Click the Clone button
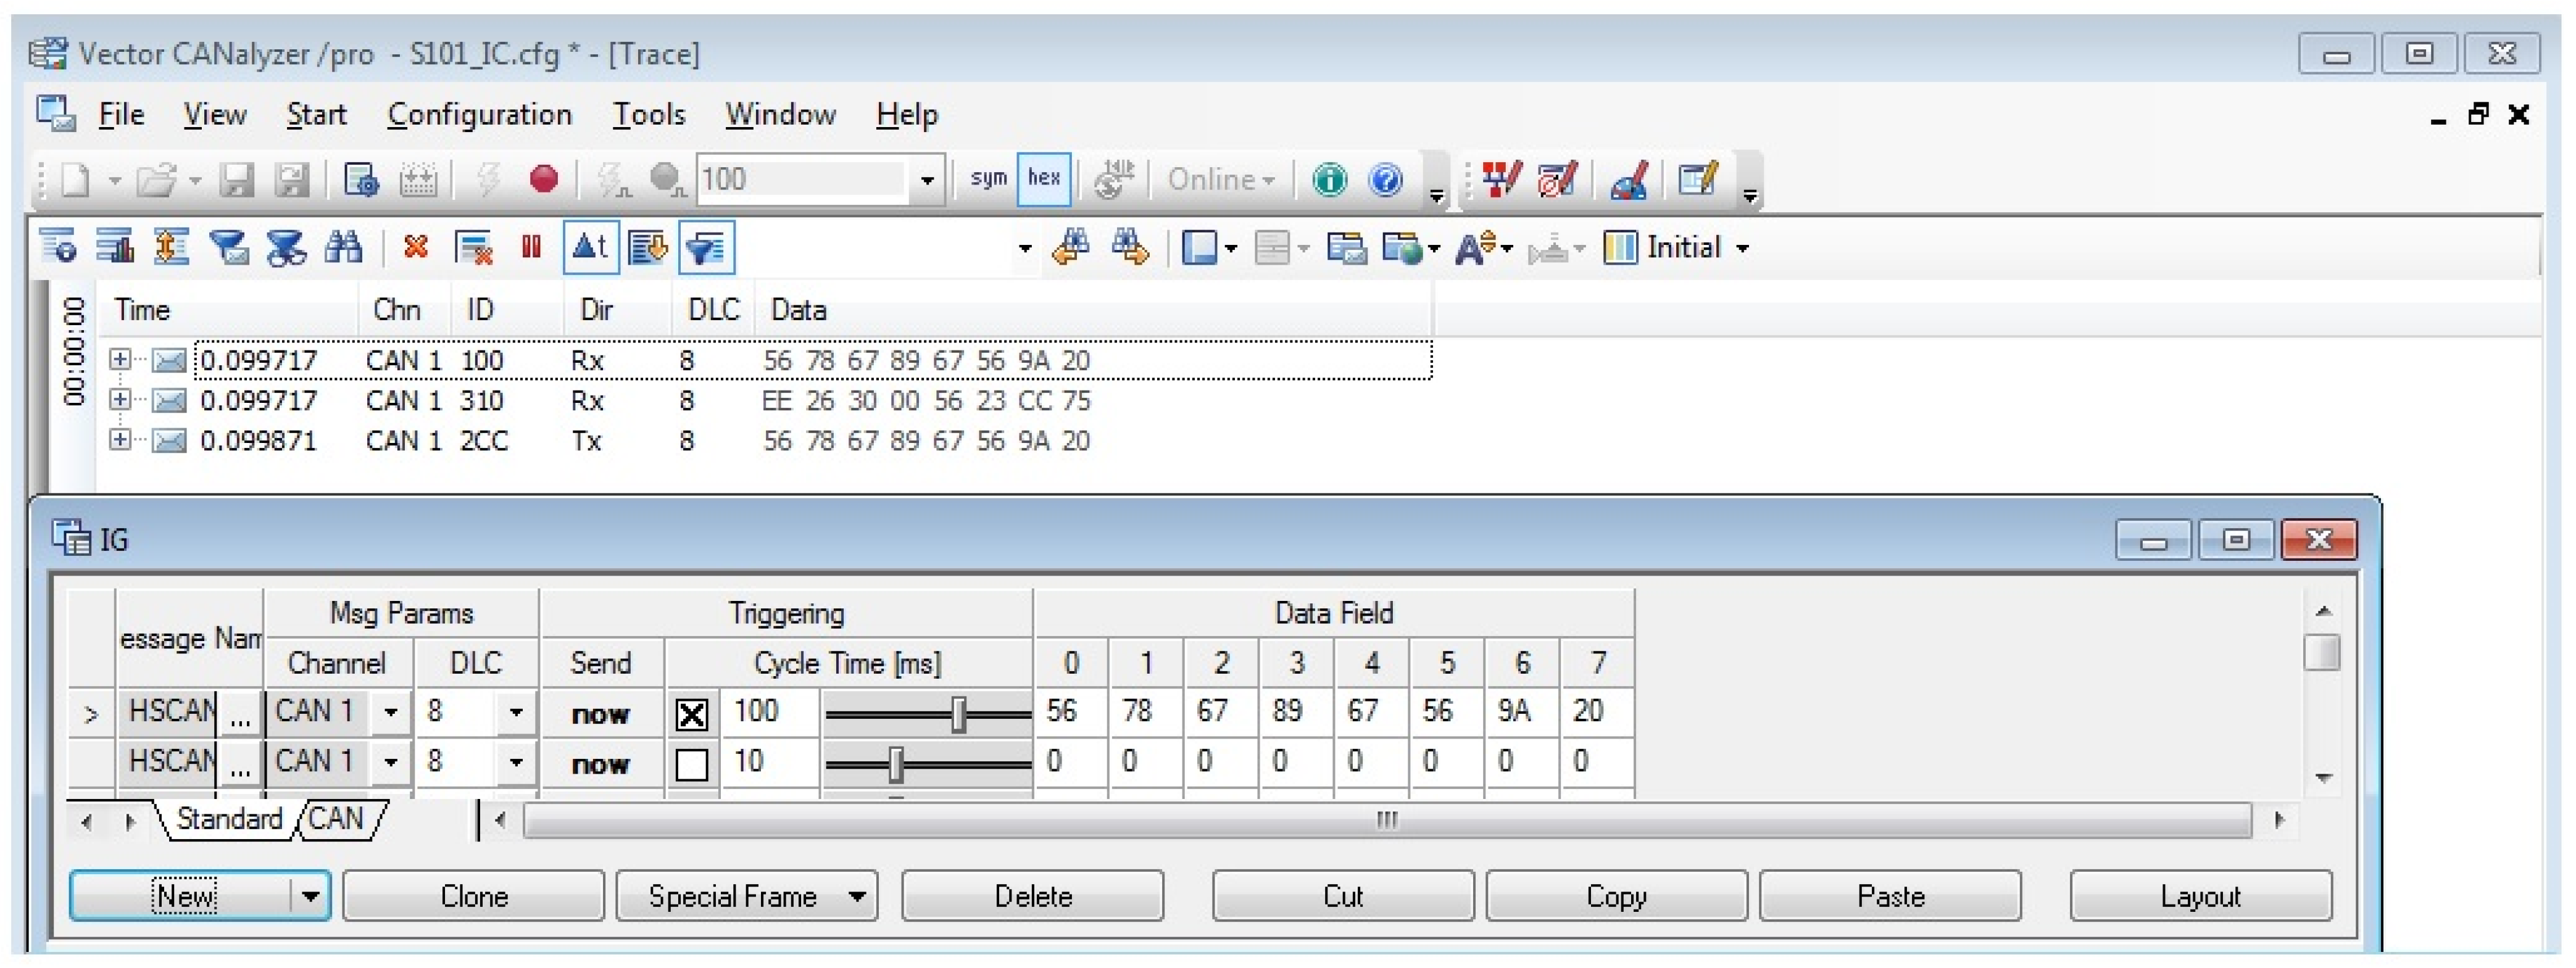 pyautogui.click(x=474, y=895)
